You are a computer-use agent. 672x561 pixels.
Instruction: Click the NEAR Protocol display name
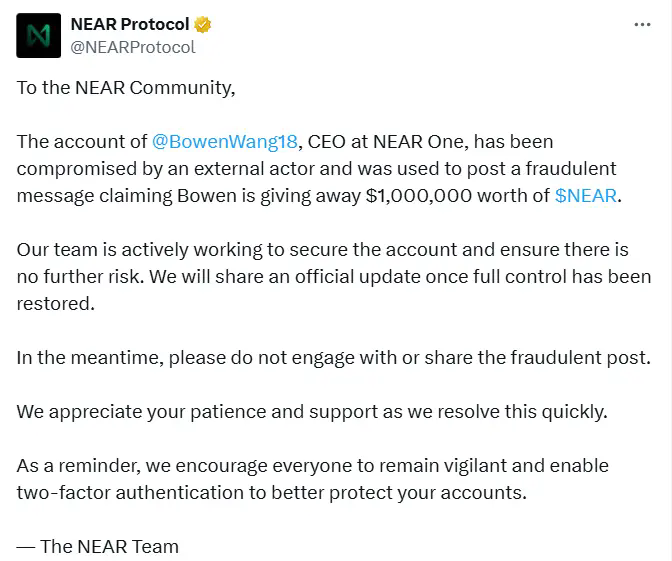(131, 25)
